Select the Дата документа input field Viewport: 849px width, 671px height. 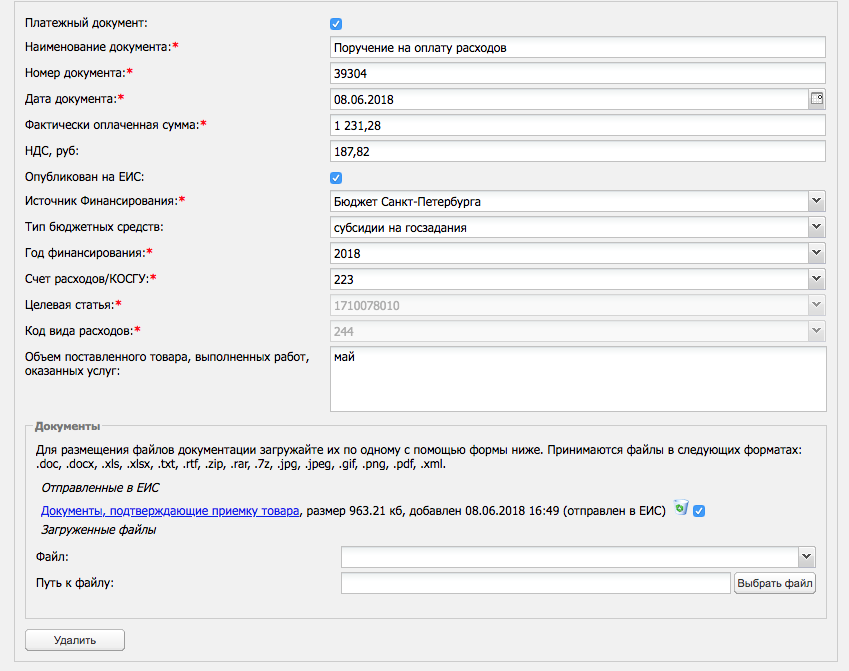pyautogui.click(x=568, y=99)
